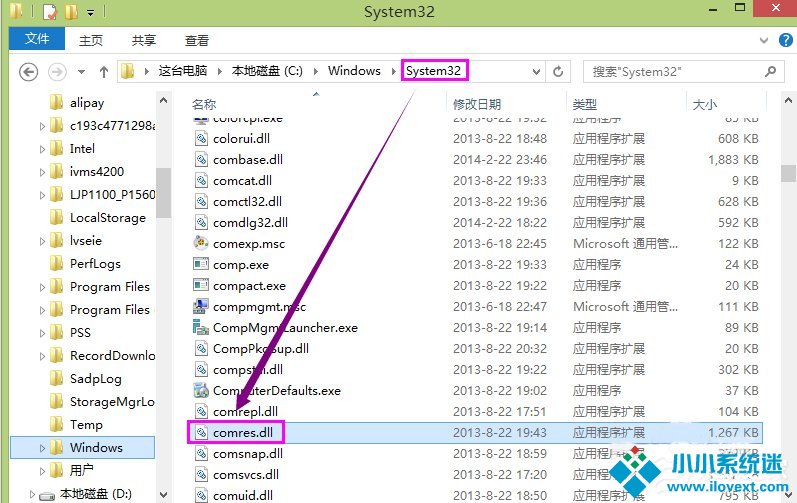The image size is (797, 503).
Task: Open the Help question mark icon
Action: pos(786,40)
